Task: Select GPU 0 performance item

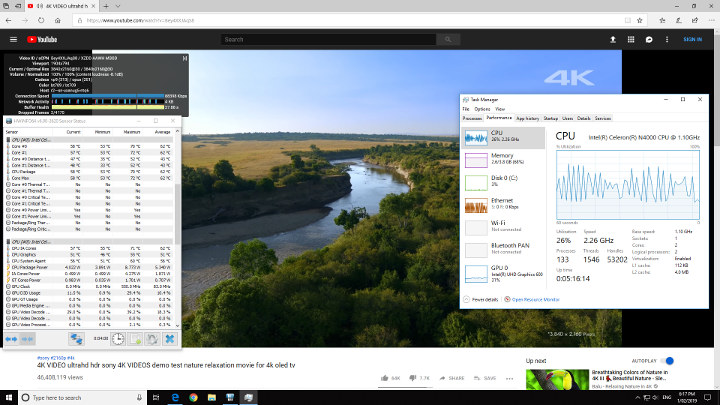Action: (x=503, y=273)
